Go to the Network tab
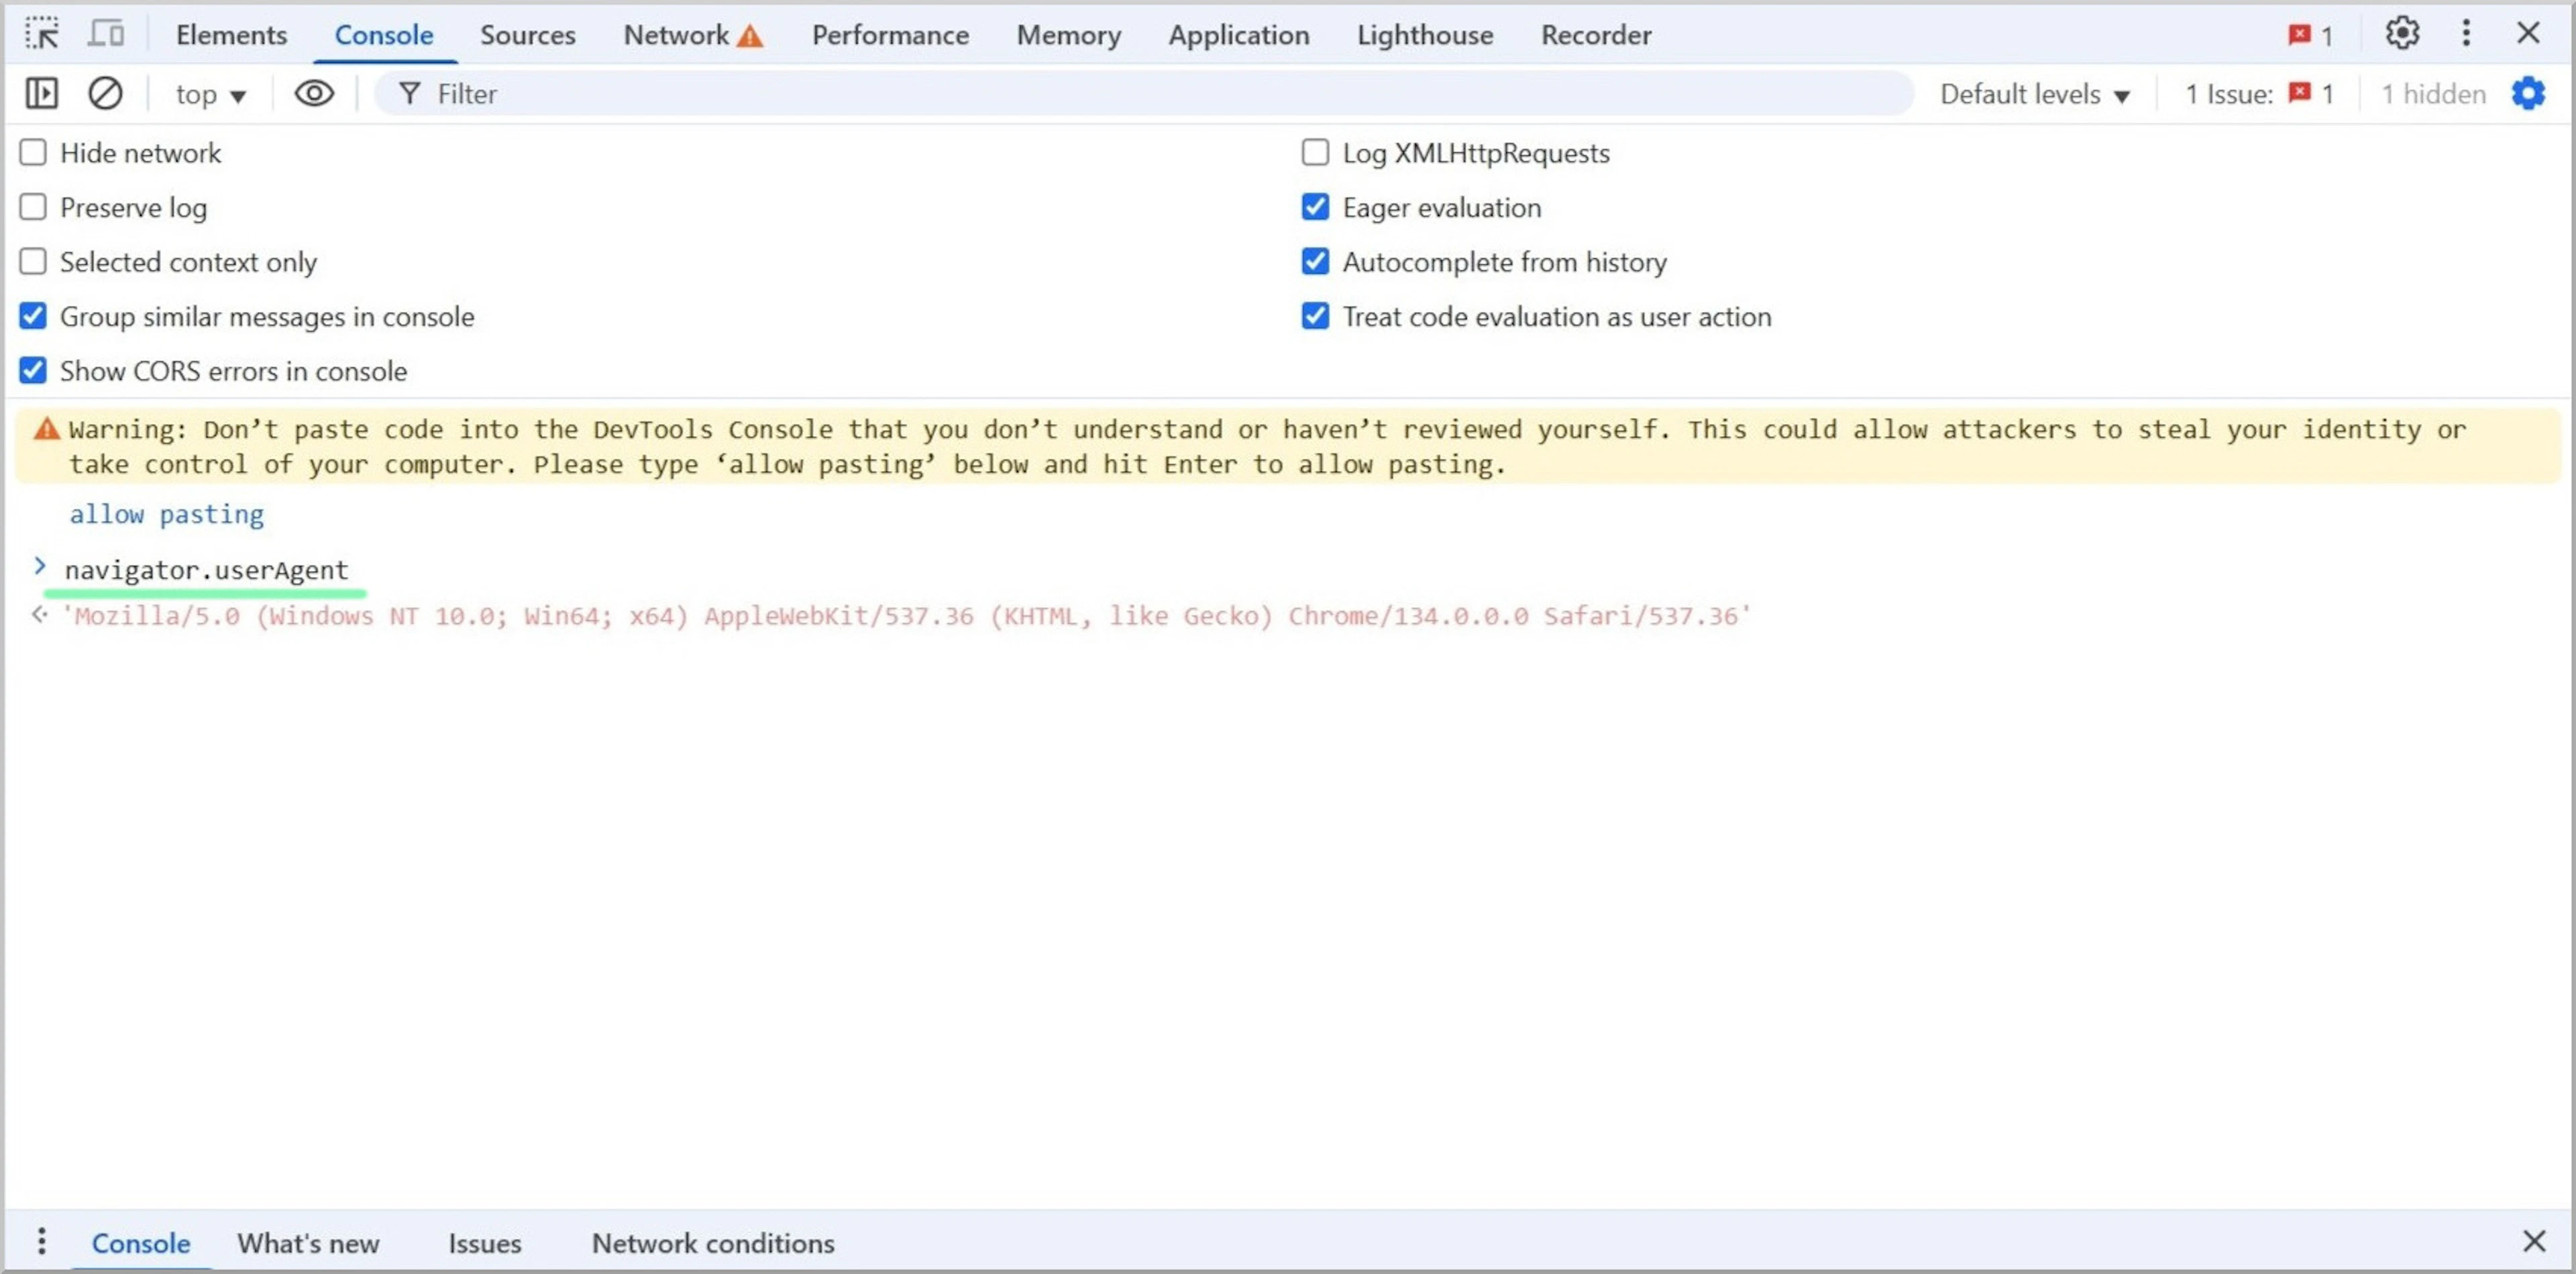This screenshot has width=2576, height=1274. [x=676, y=35]
